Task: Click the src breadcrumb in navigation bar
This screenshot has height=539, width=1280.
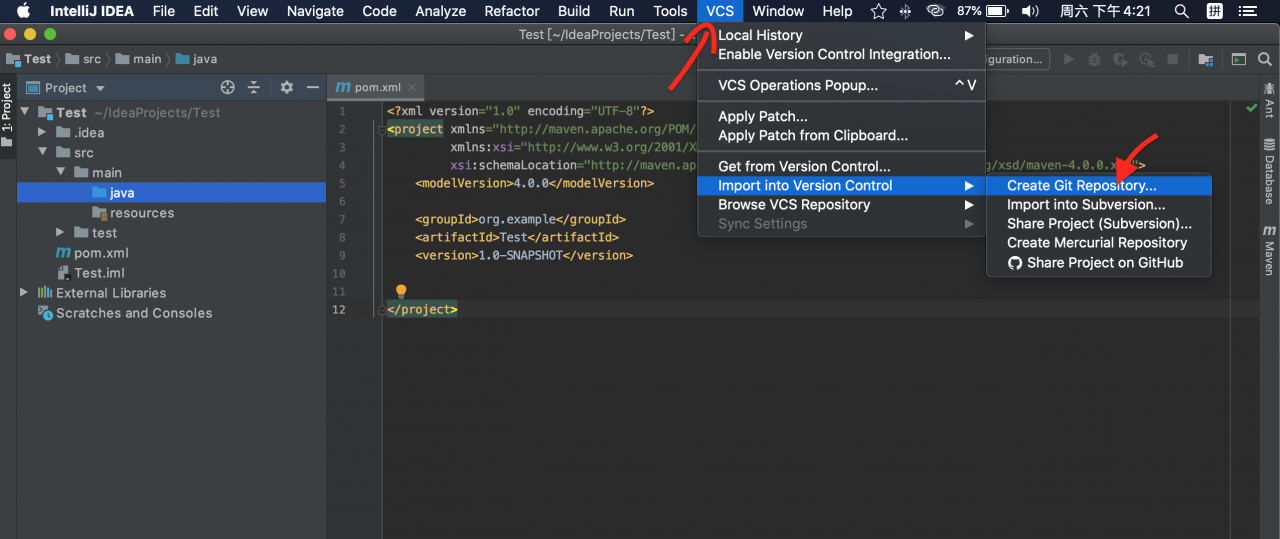Action: tap(82, 59)
